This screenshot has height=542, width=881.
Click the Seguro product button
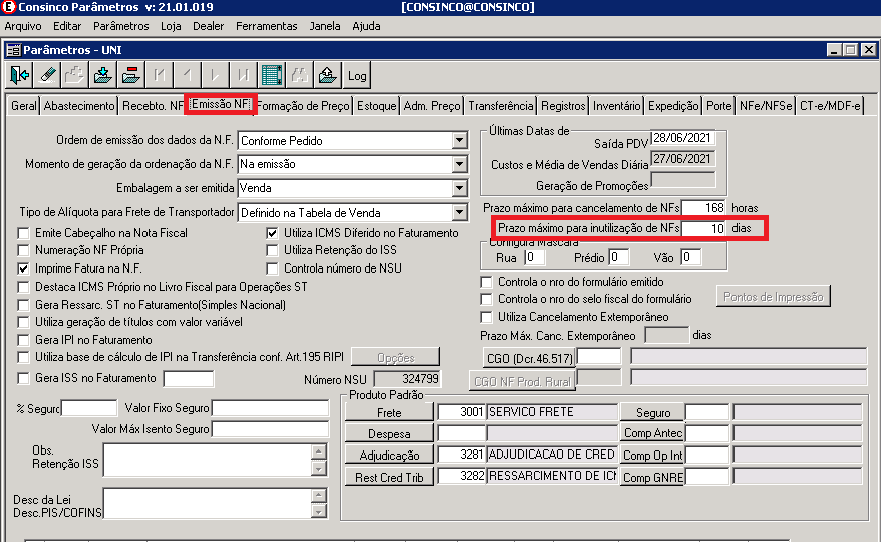click(x=652, y=412)
